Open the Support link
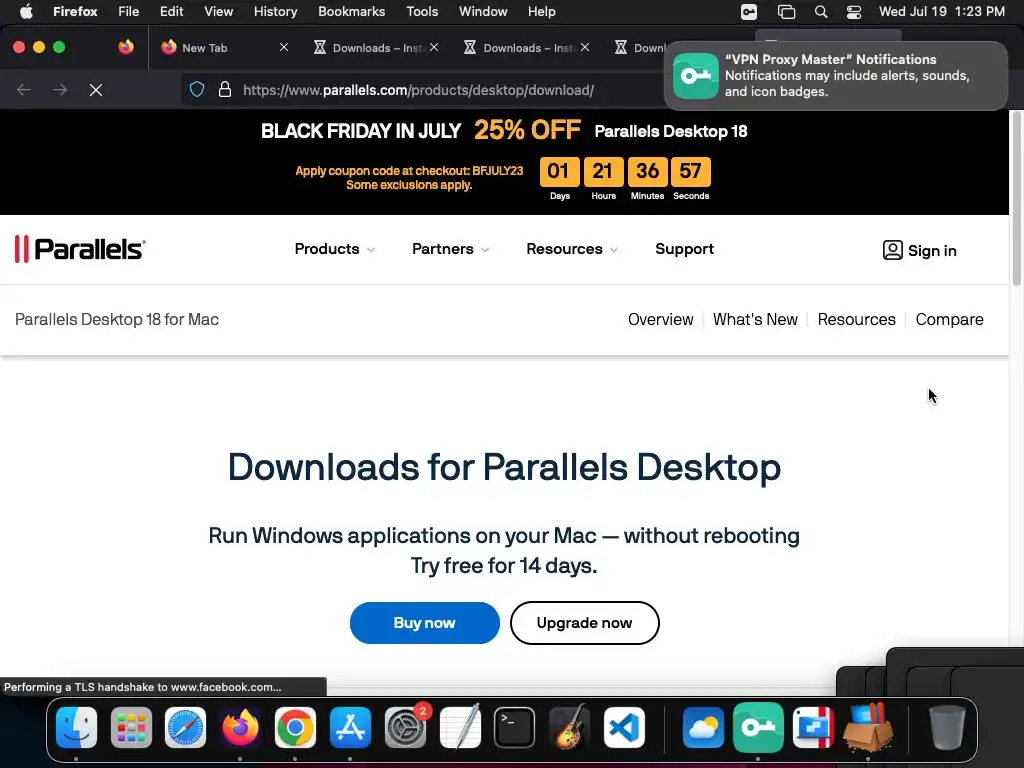 (684, 249)
